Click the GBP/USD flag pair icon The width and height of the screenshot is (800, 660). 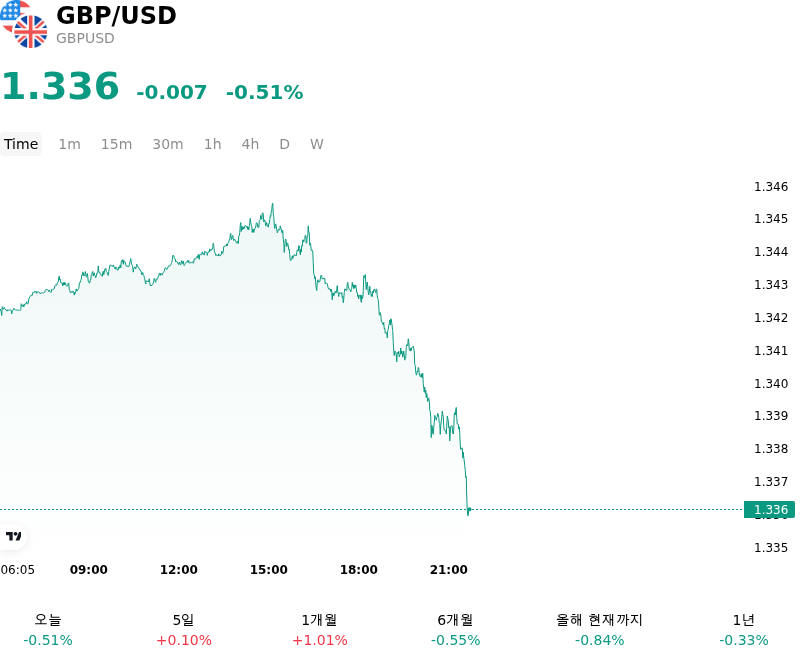point(24,24)
